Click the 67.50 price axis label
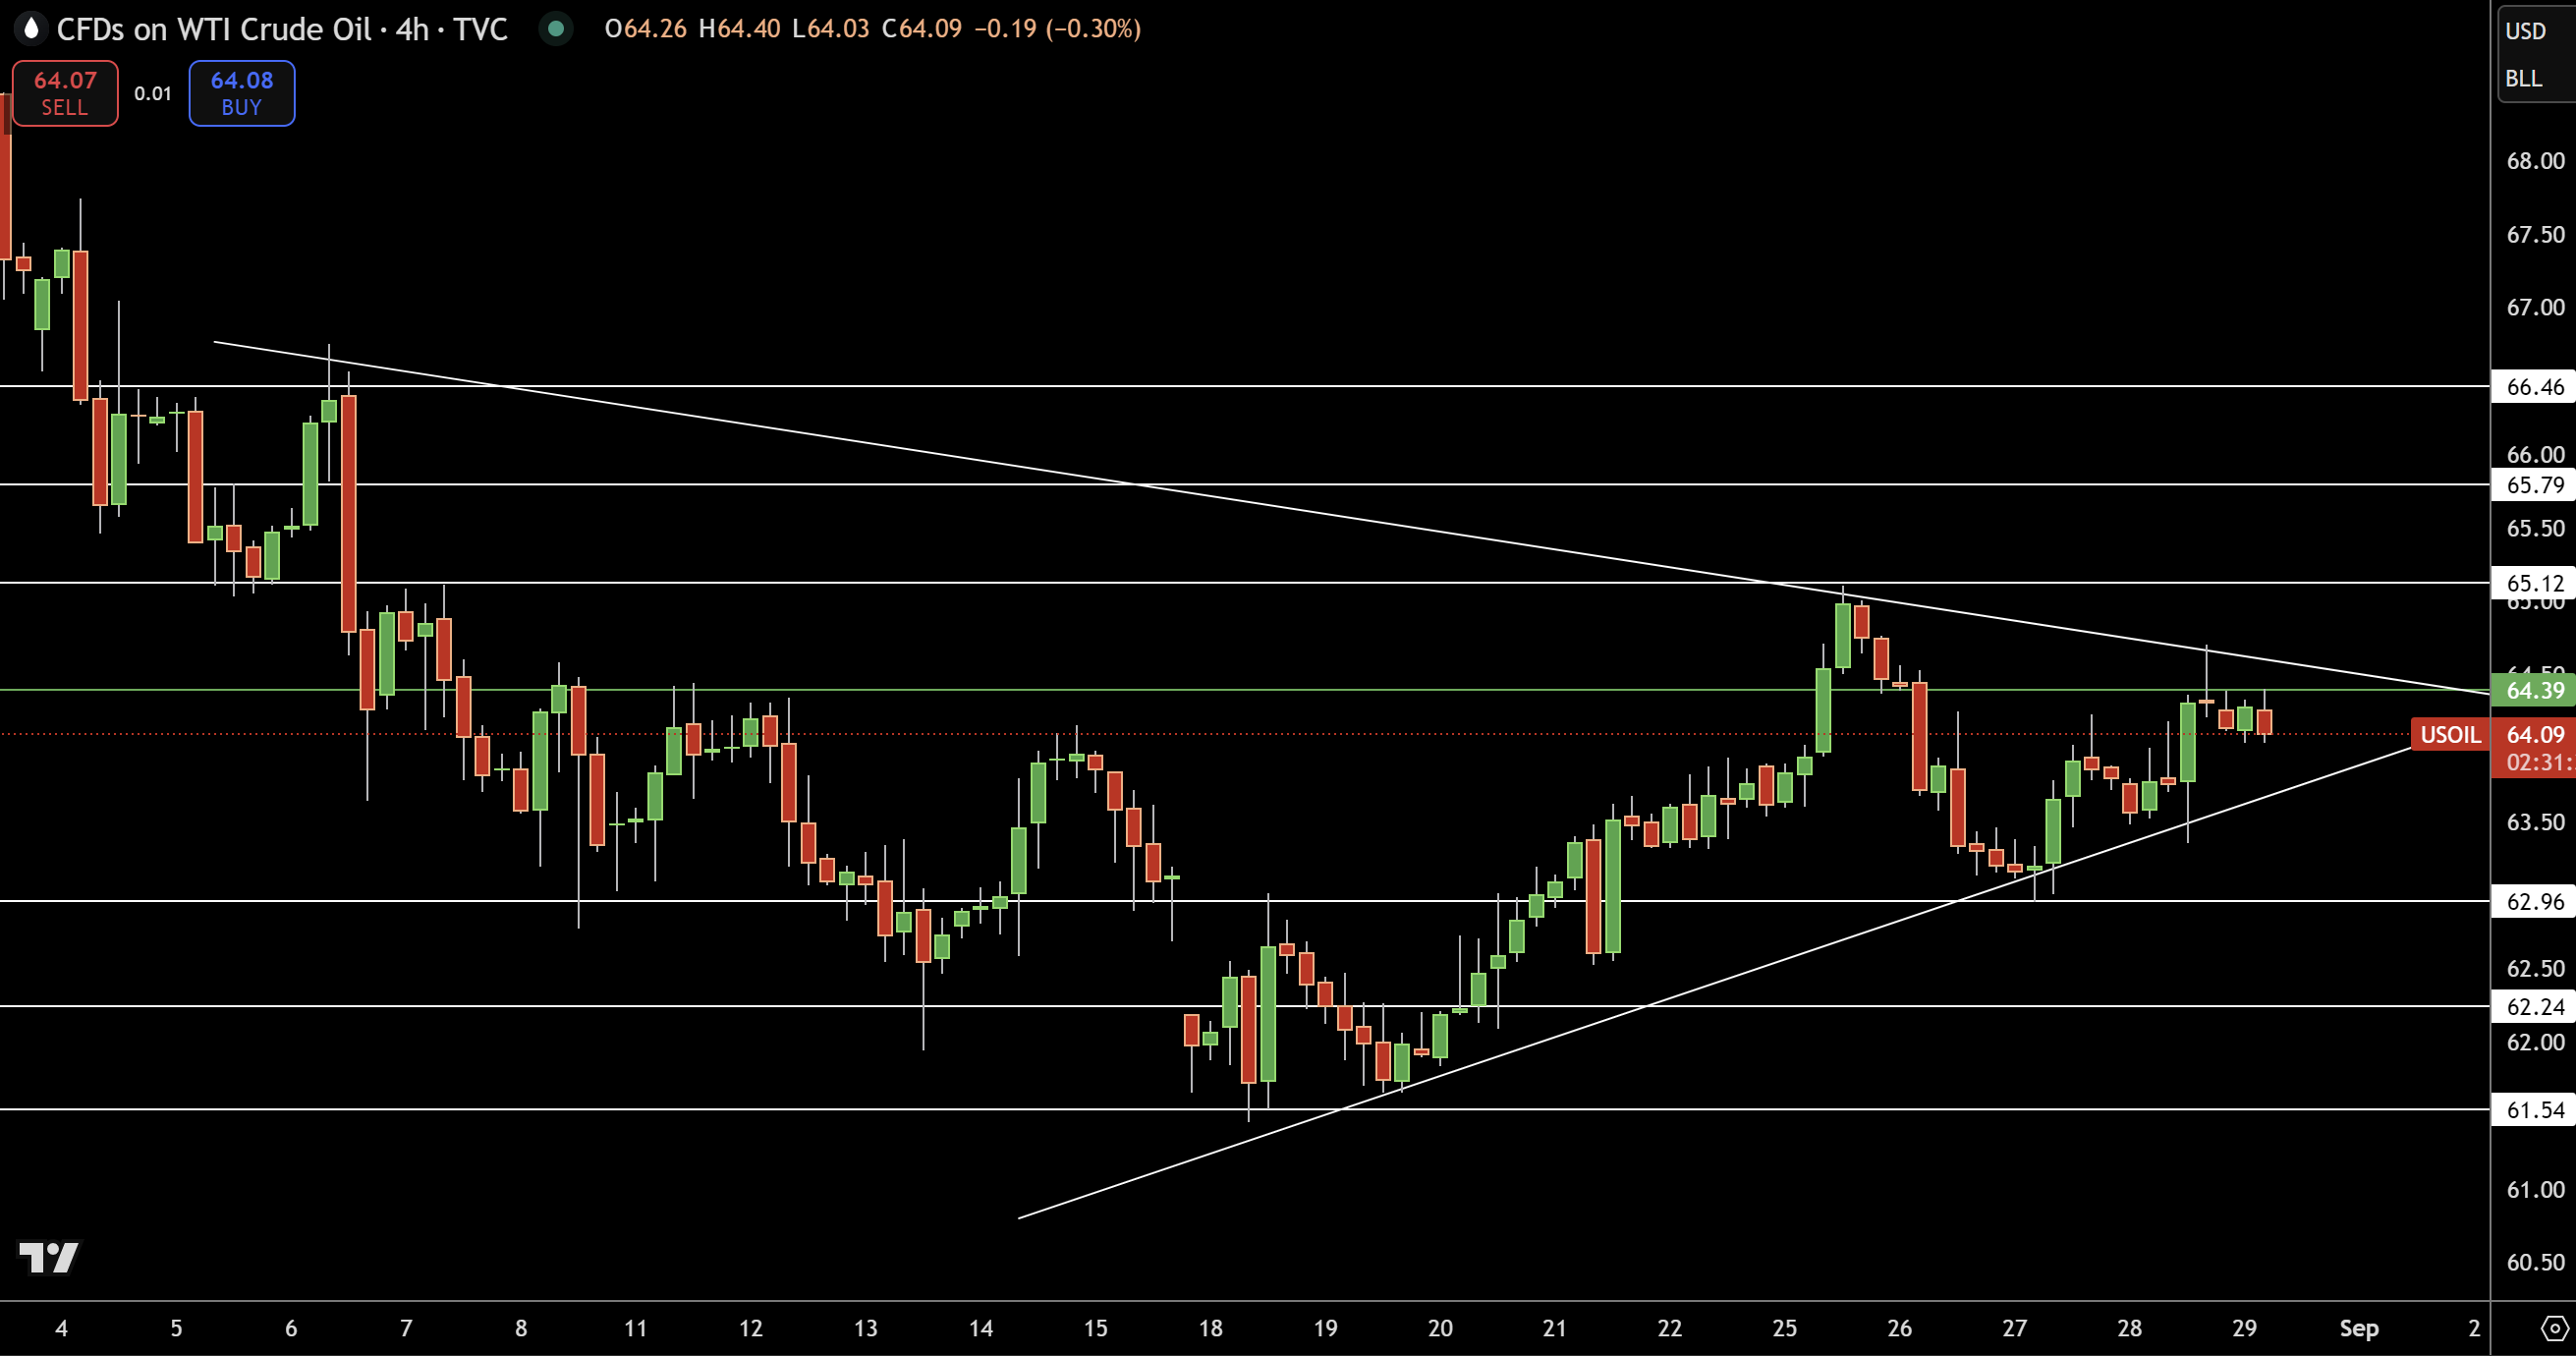The height and width of the screenshot is (1356, 2576). pos(2535,235)
